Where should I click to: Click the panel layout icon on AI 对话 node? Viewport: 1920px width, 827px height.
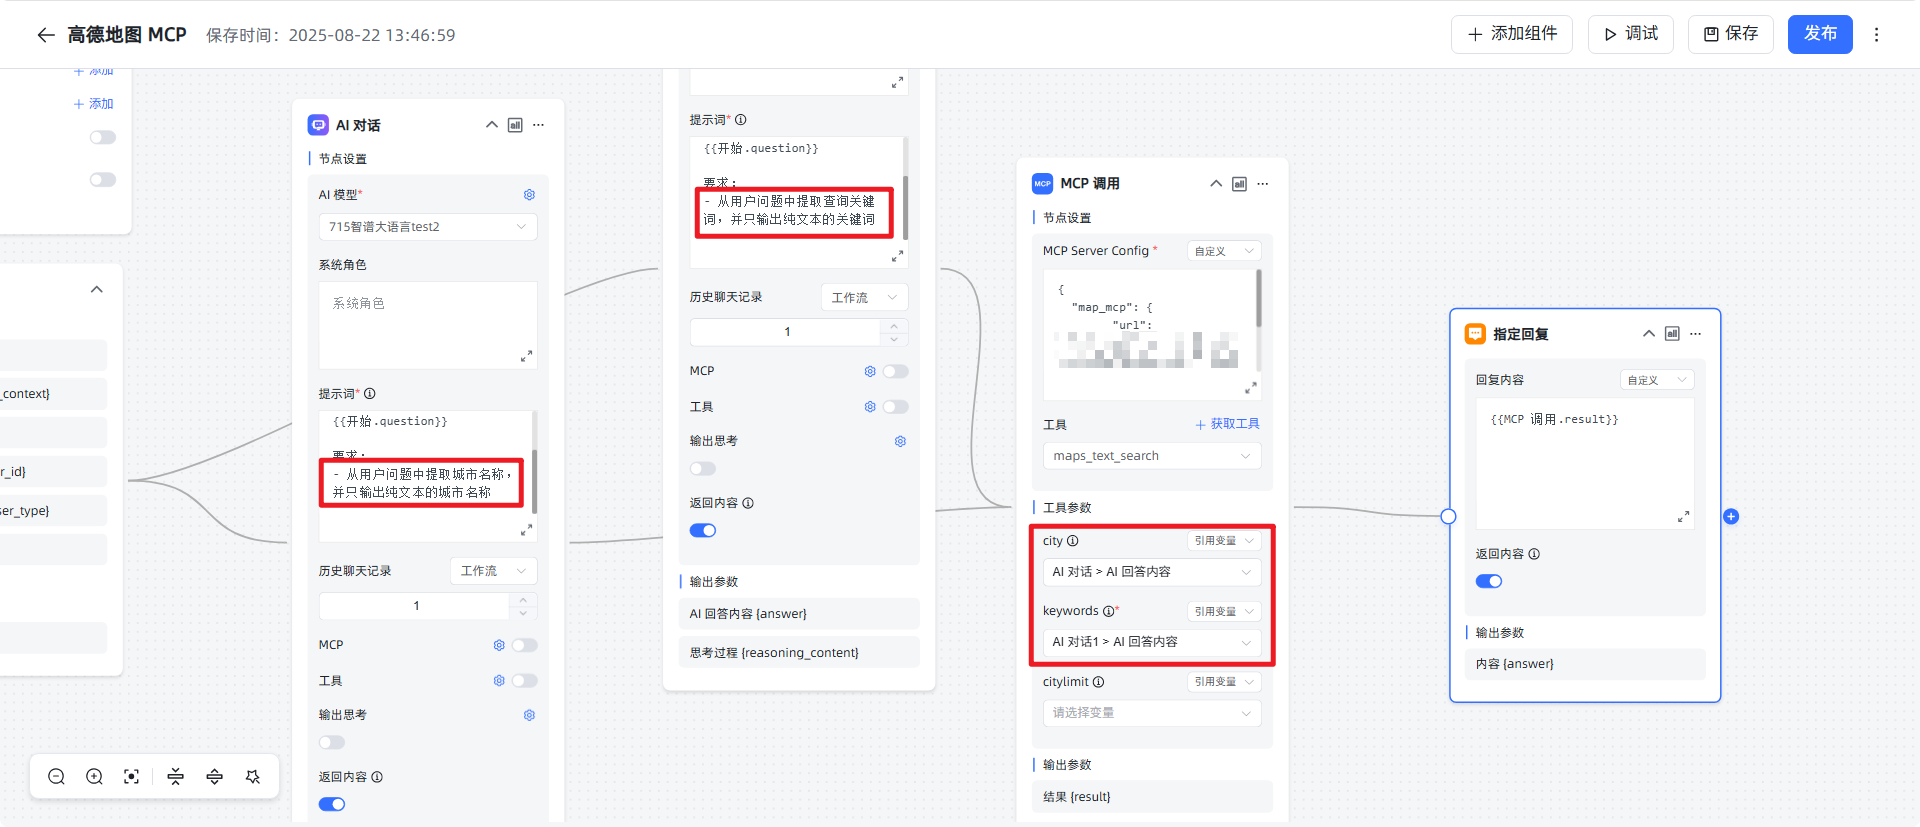[x=515, y=125]
